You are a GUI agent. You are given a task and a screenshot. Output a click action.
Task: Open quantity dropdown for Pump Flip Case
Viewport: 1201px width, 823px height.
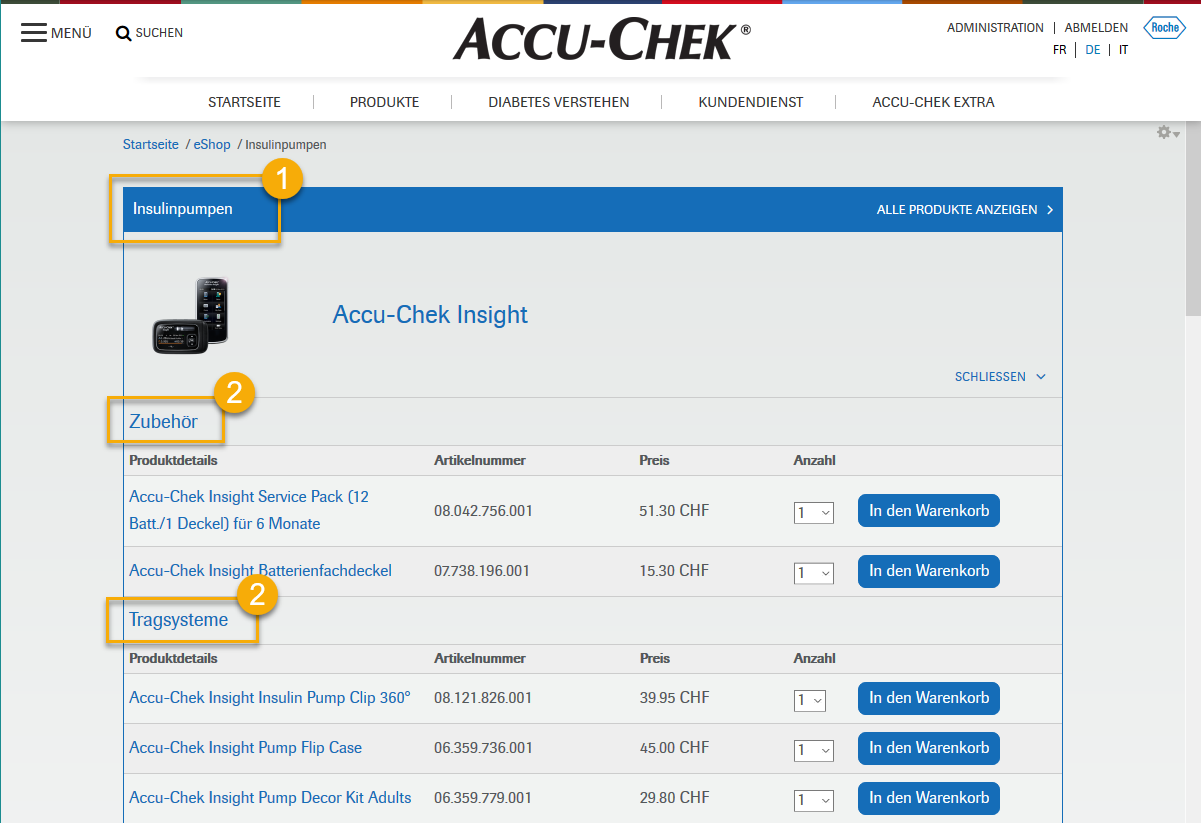pyautogui.click(x=813, y=750)
